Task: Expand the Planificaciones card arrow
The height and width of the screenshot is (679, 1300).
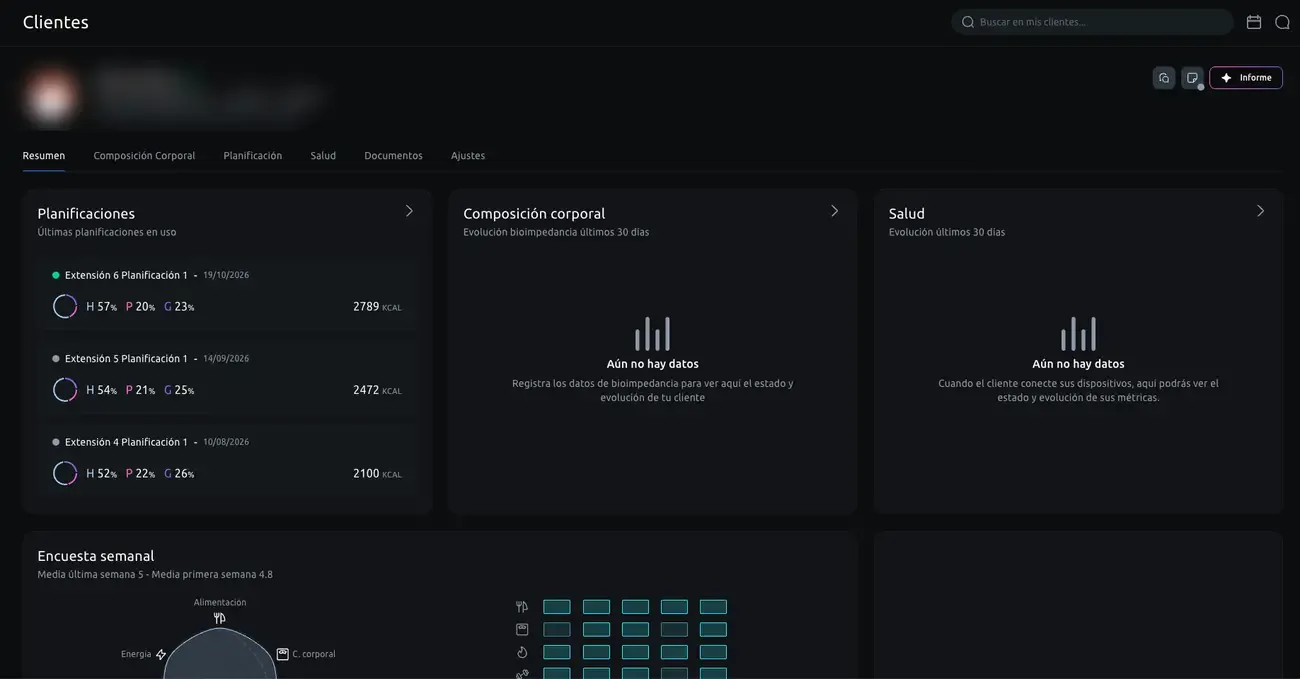Action: (x=409, y=211)
